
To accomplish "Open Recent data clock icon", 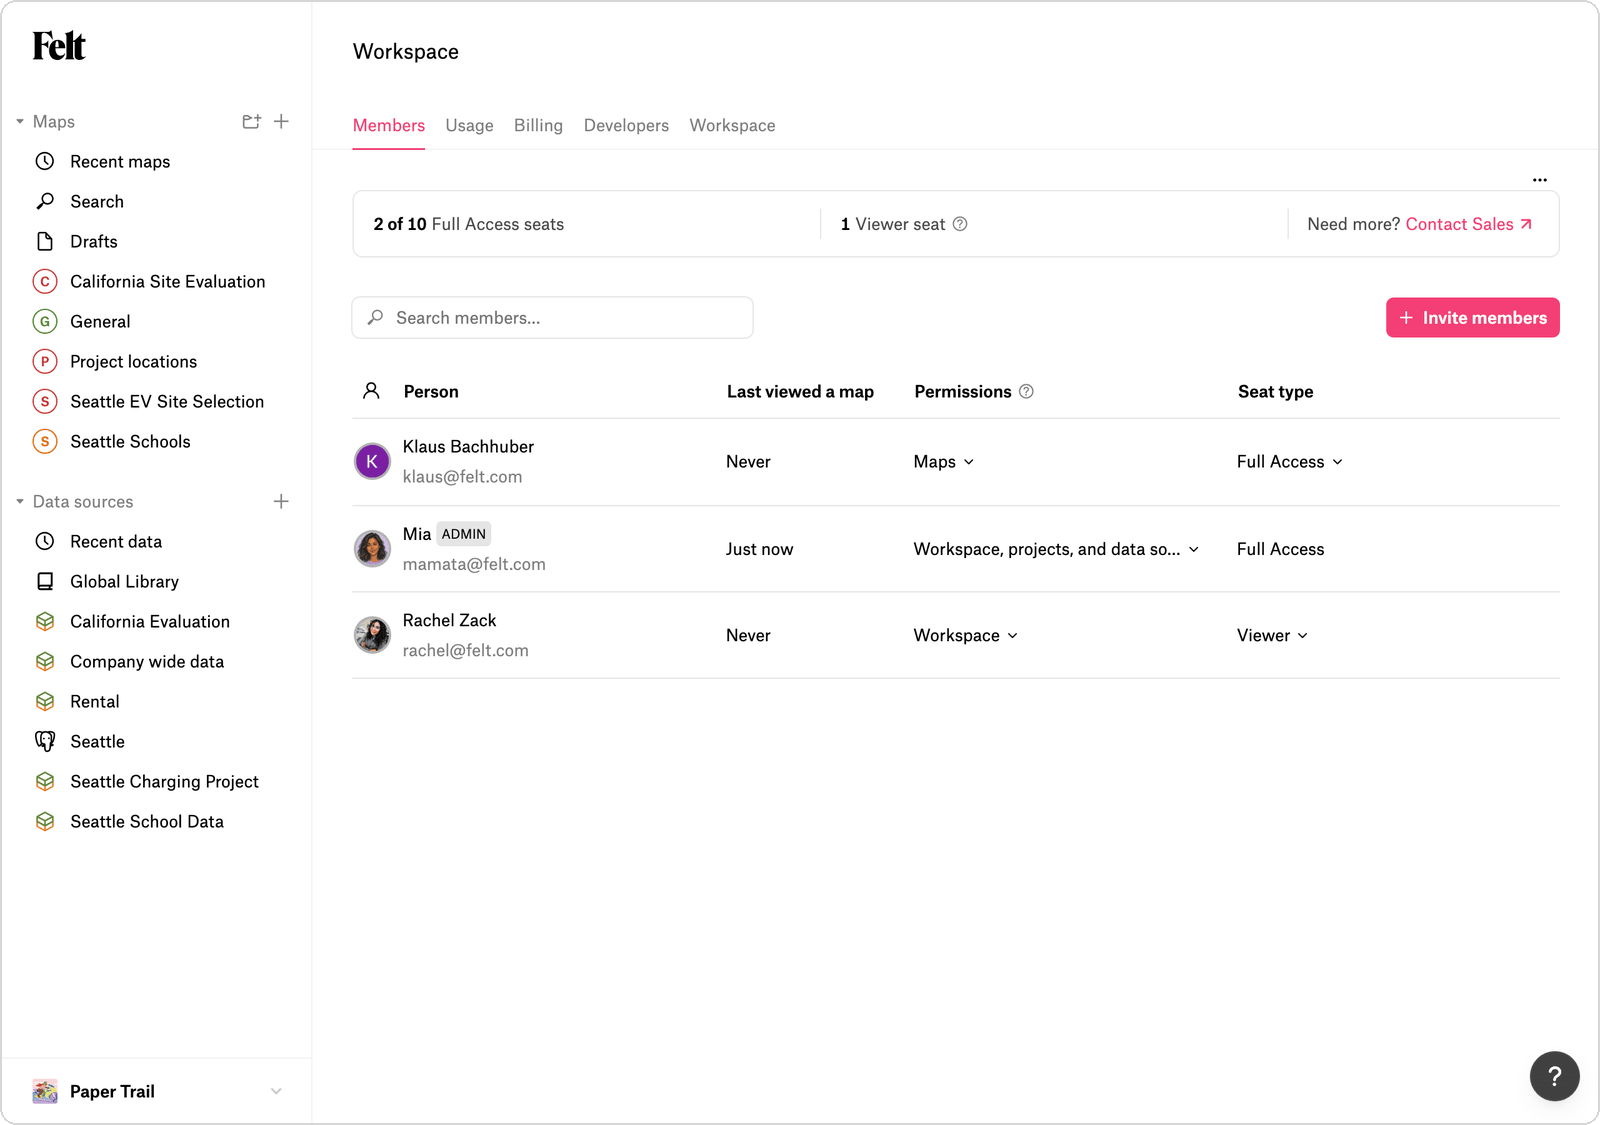I will 45,541.
